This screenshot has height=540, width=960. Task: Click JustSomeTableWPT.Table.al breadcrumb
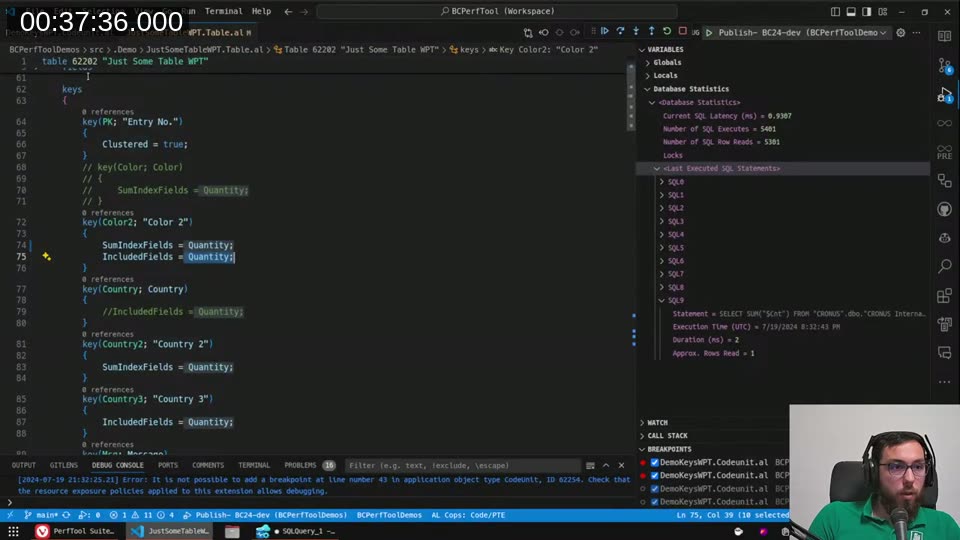pos(204,50)
